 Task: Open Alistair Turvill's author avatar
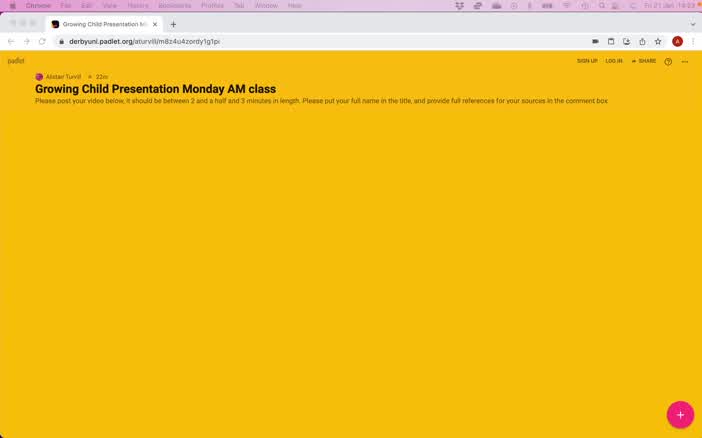point(39,77)
